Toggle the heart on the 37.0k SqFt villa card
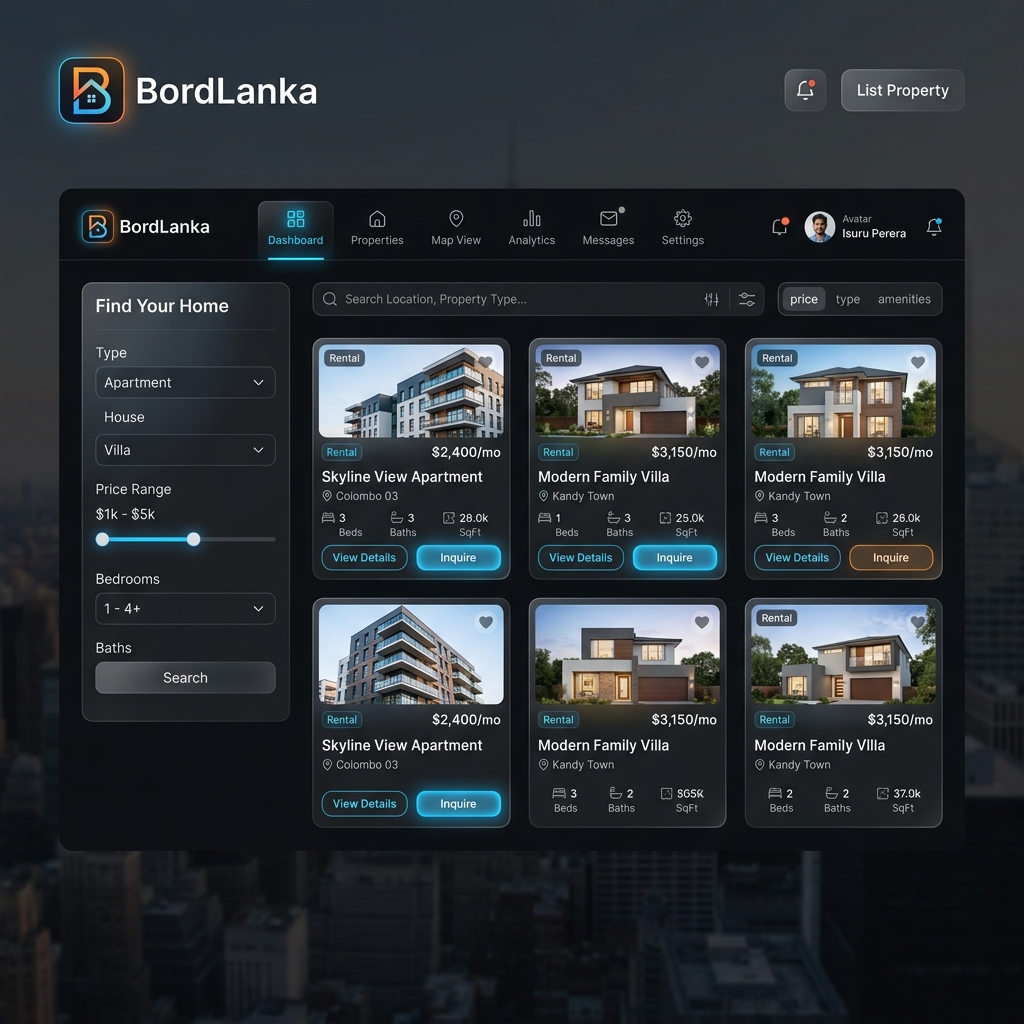Viewport: 1024px width, 1024px height. click(918, 622)
